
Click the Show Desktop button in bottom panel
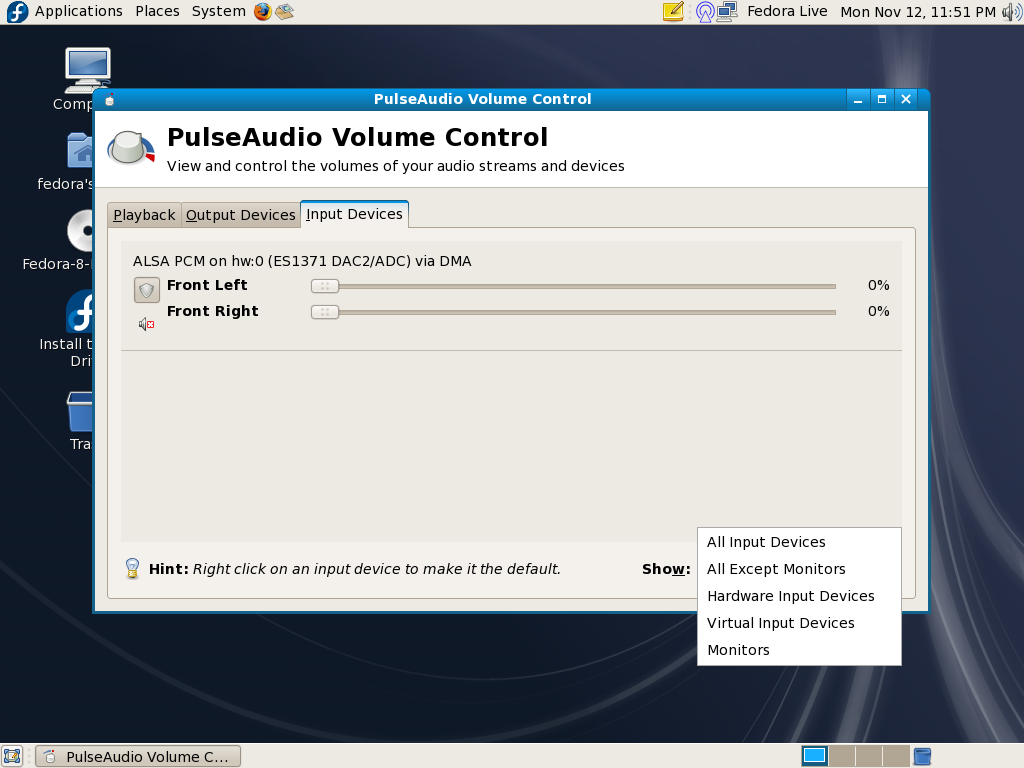(x=12, y=756)
